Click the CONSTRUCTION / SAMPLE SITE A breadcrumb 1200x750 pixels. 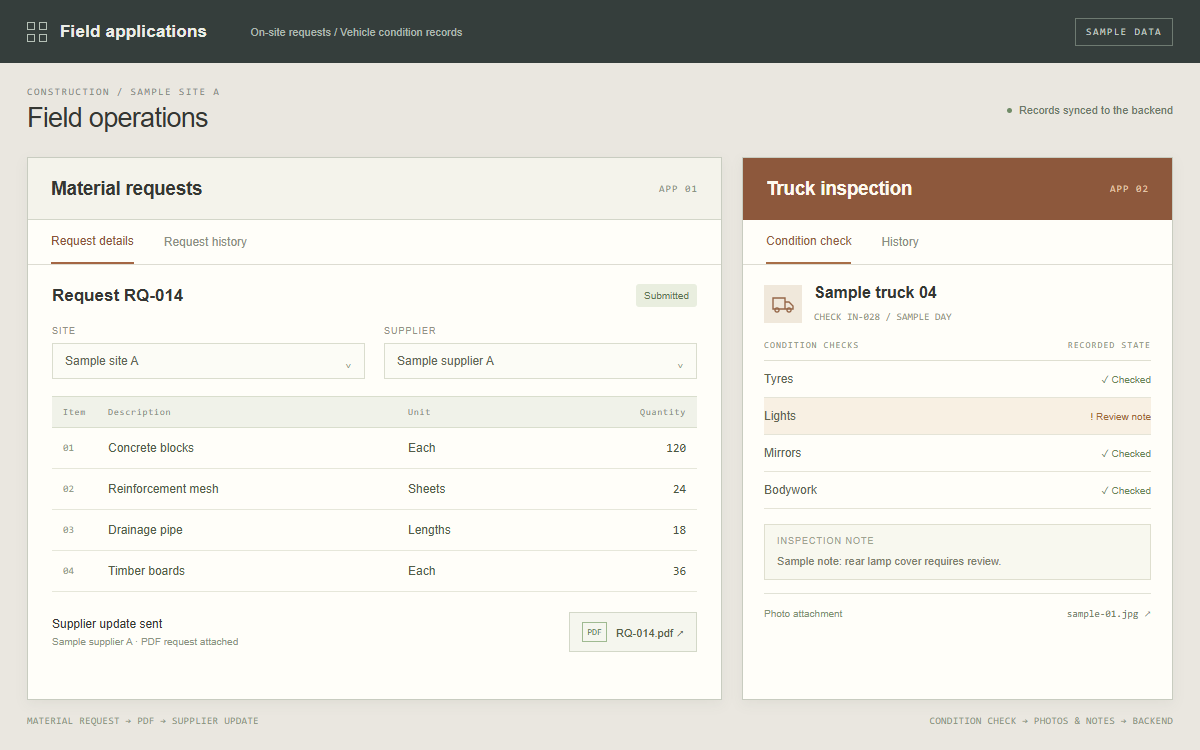[123, 92]
